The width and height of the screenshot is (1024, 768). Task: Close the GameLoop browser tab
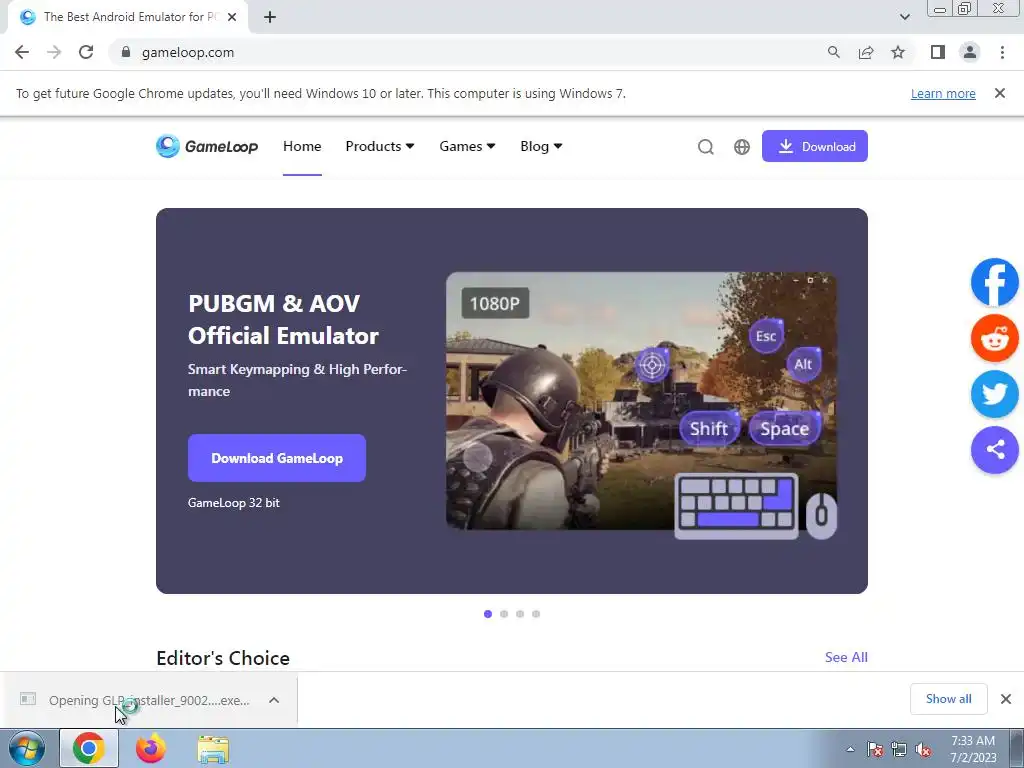click(x=232, y=17)
